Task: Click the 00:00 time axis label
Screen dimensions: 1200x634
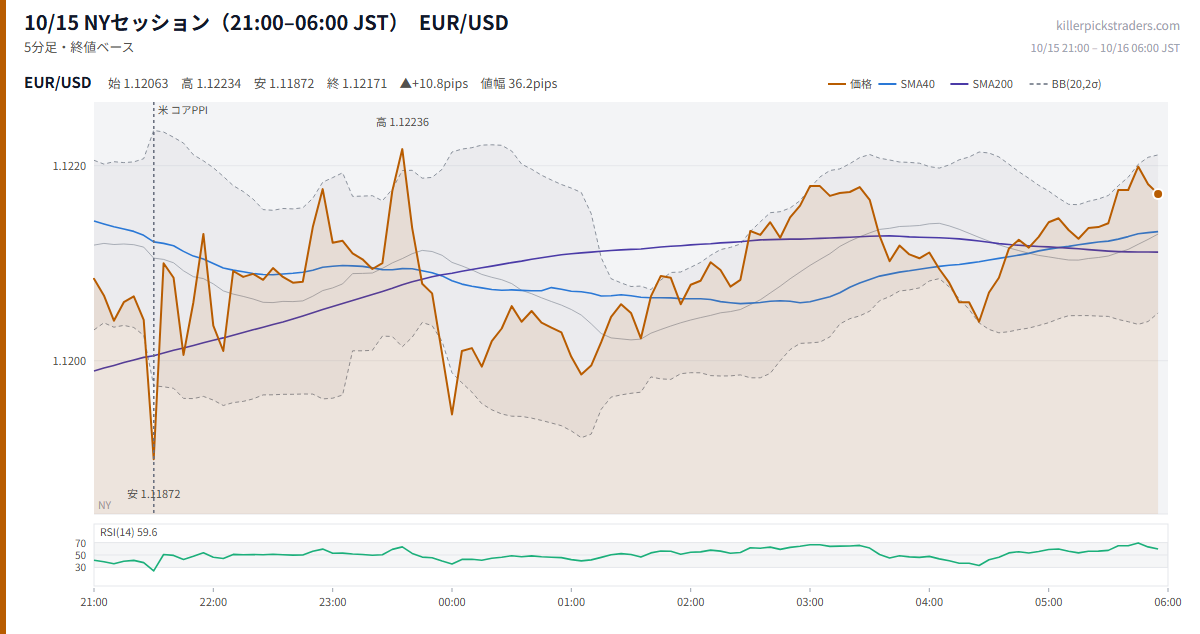Action: [452, 602]
